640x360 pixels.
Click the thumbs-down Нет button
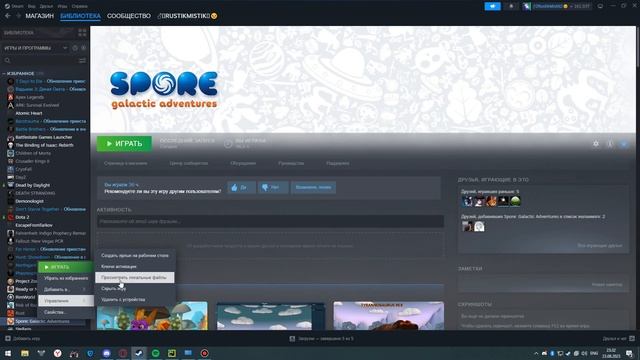pos(273,187)
